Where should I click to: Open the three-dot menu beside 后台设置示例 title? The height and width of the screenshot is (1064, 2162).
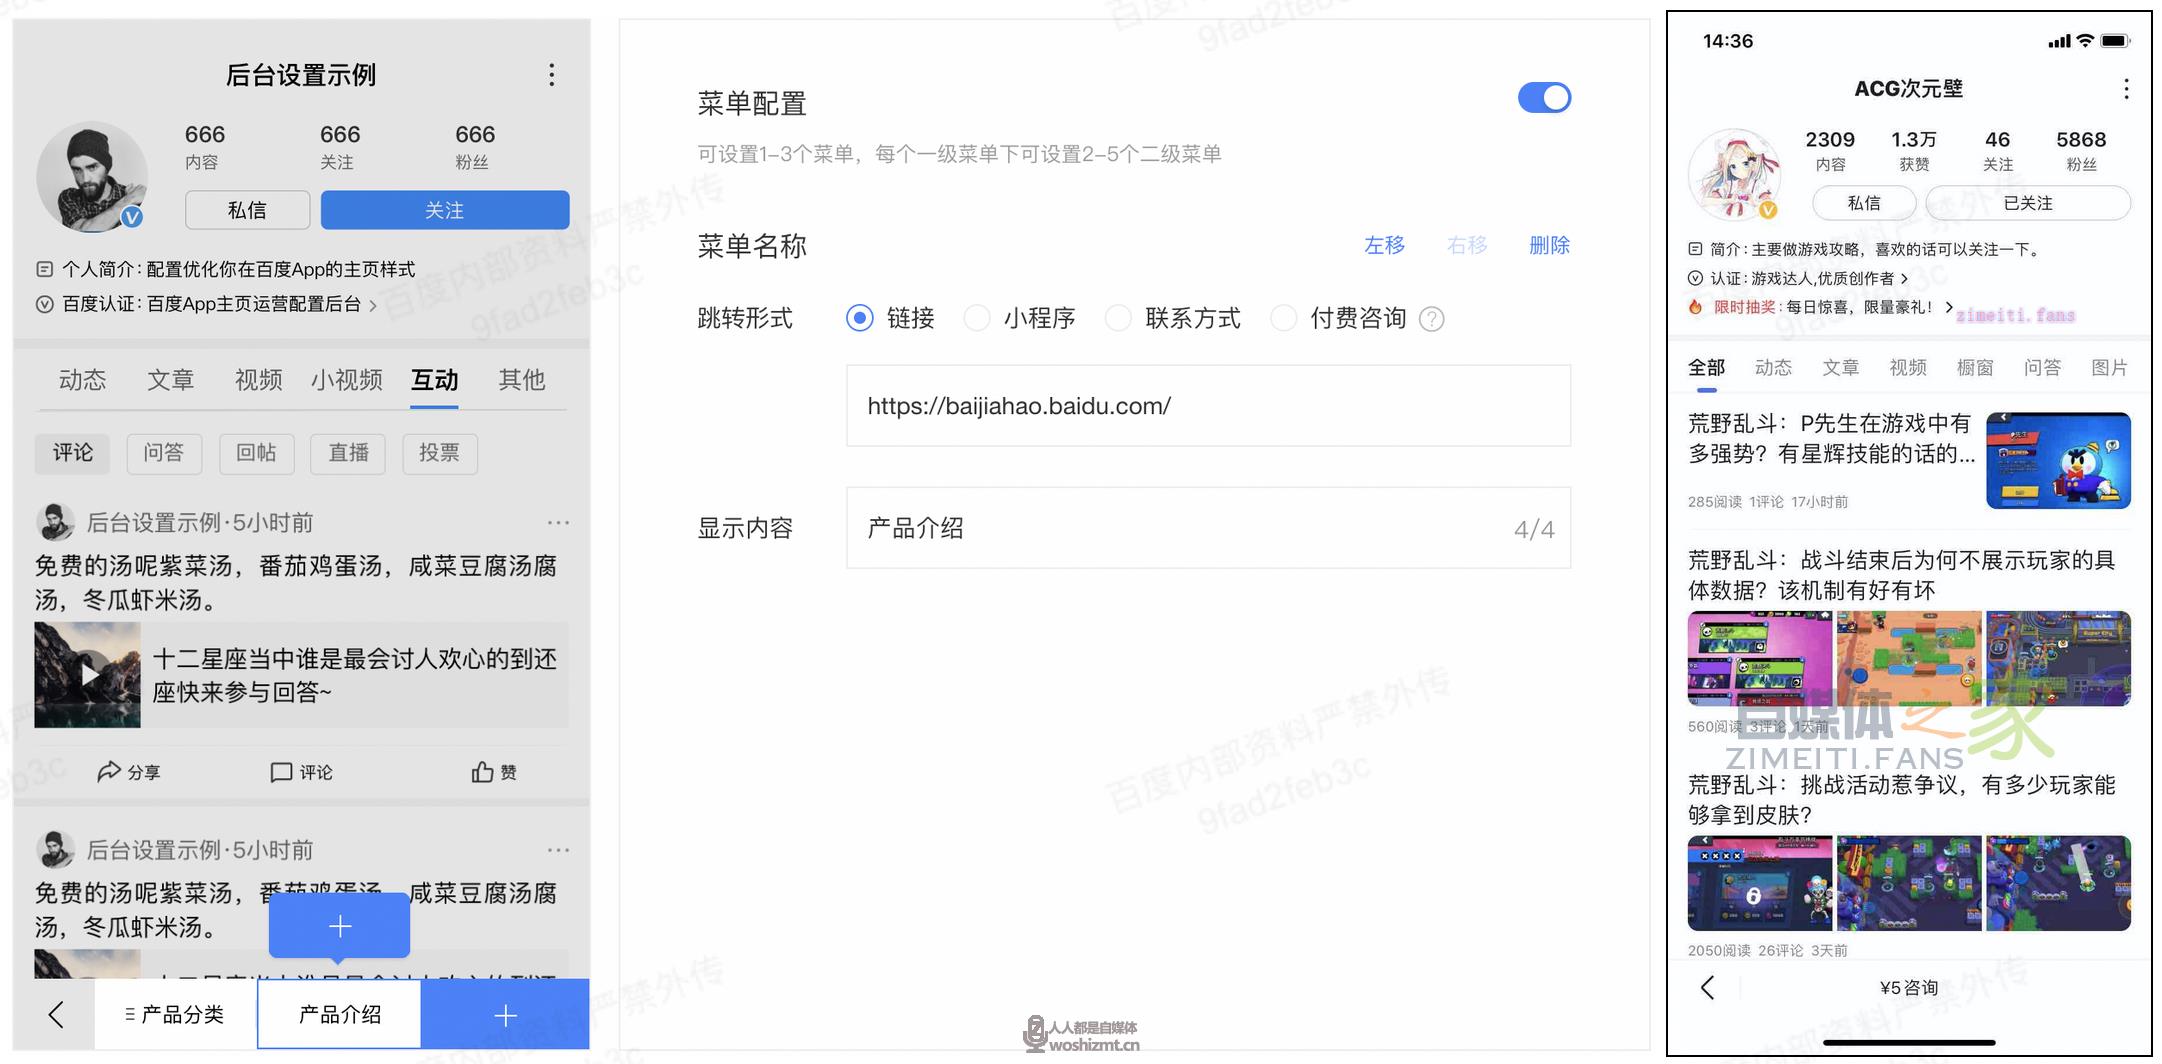pyautogui.click(x=551, y=75)
